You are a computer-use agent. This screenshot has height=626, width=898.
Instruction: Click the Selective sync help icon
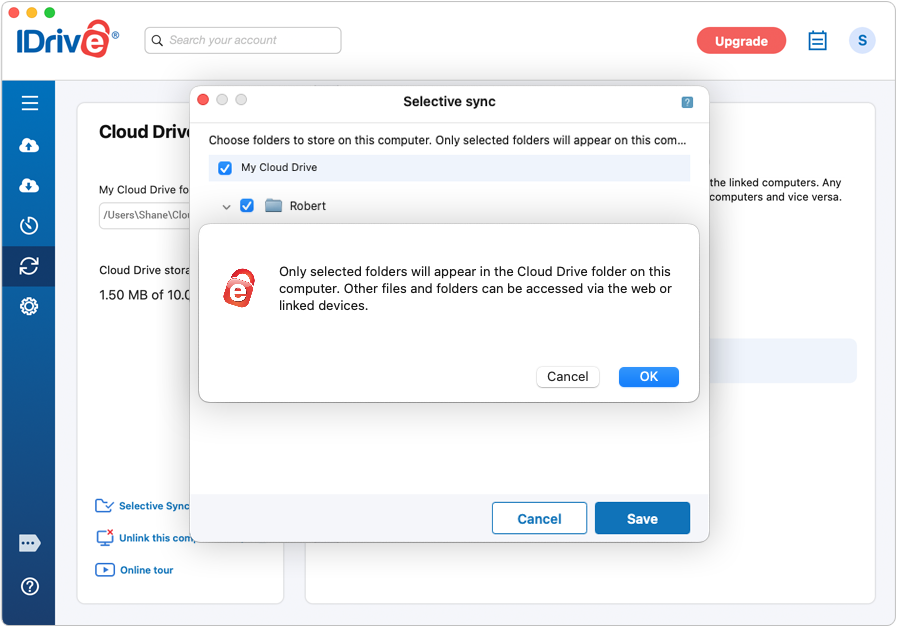pyautogui.click(x=687, y=103)
